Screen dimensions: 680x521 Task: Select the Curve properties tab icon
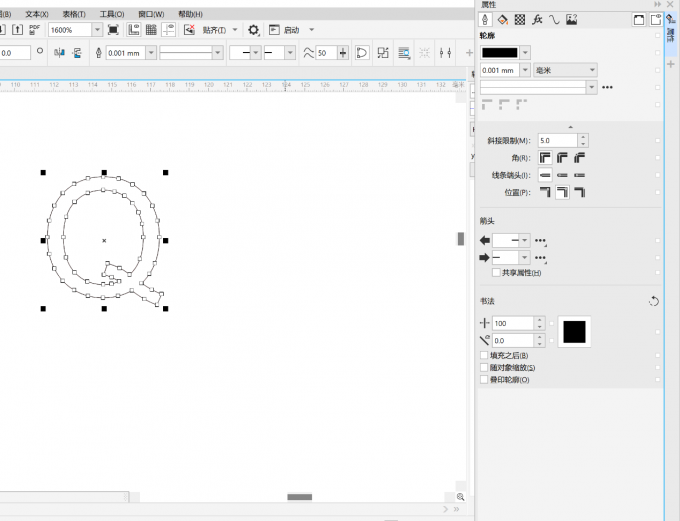(x=553, y=19)
